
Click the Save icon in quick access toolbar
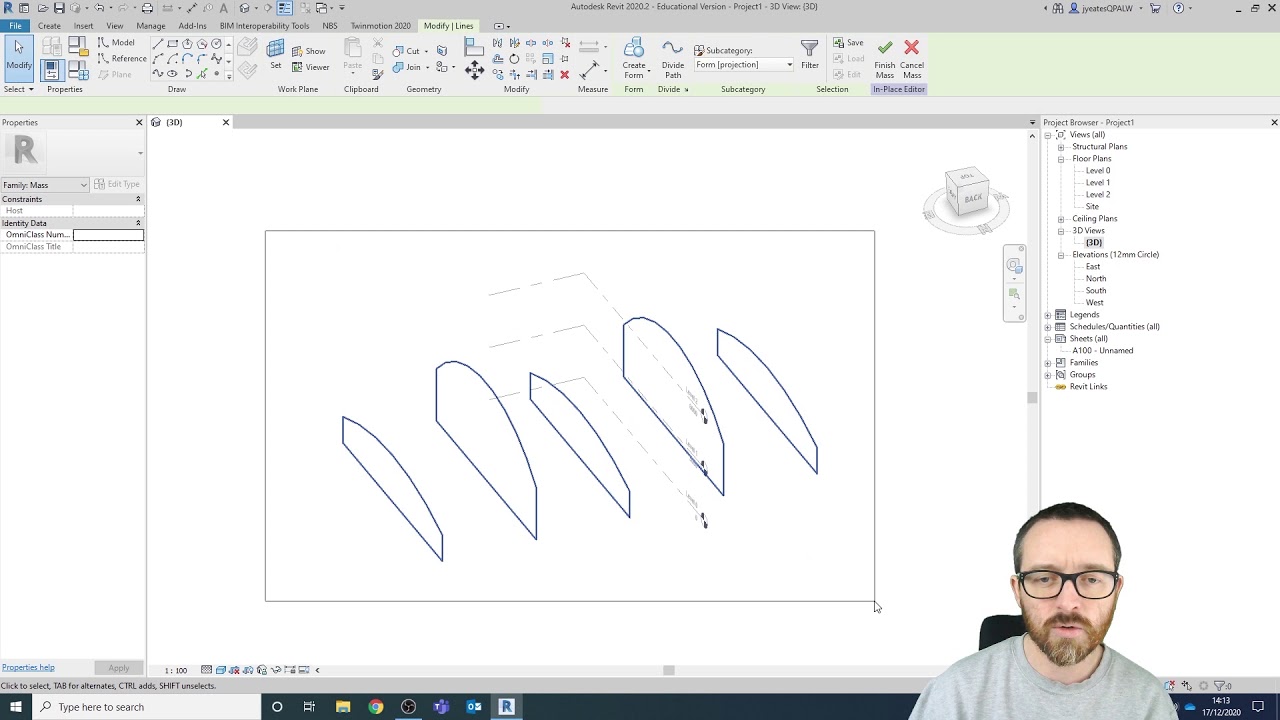pyautogui.click(x=59, y=8)
